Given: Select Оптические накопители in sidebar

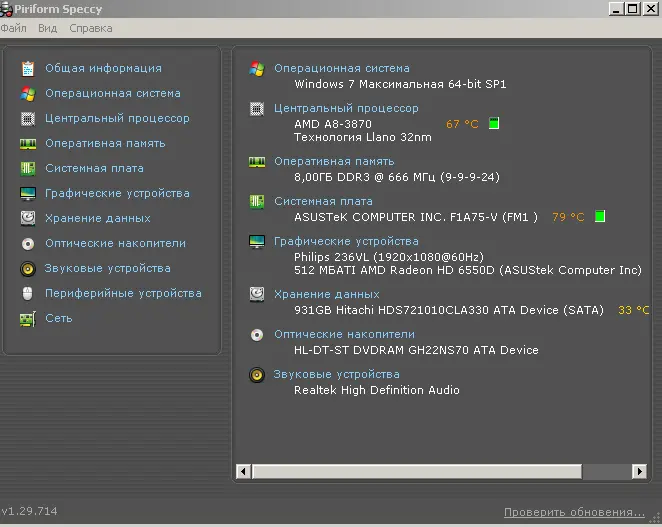Looking at the screenshot, I should 116,243.
